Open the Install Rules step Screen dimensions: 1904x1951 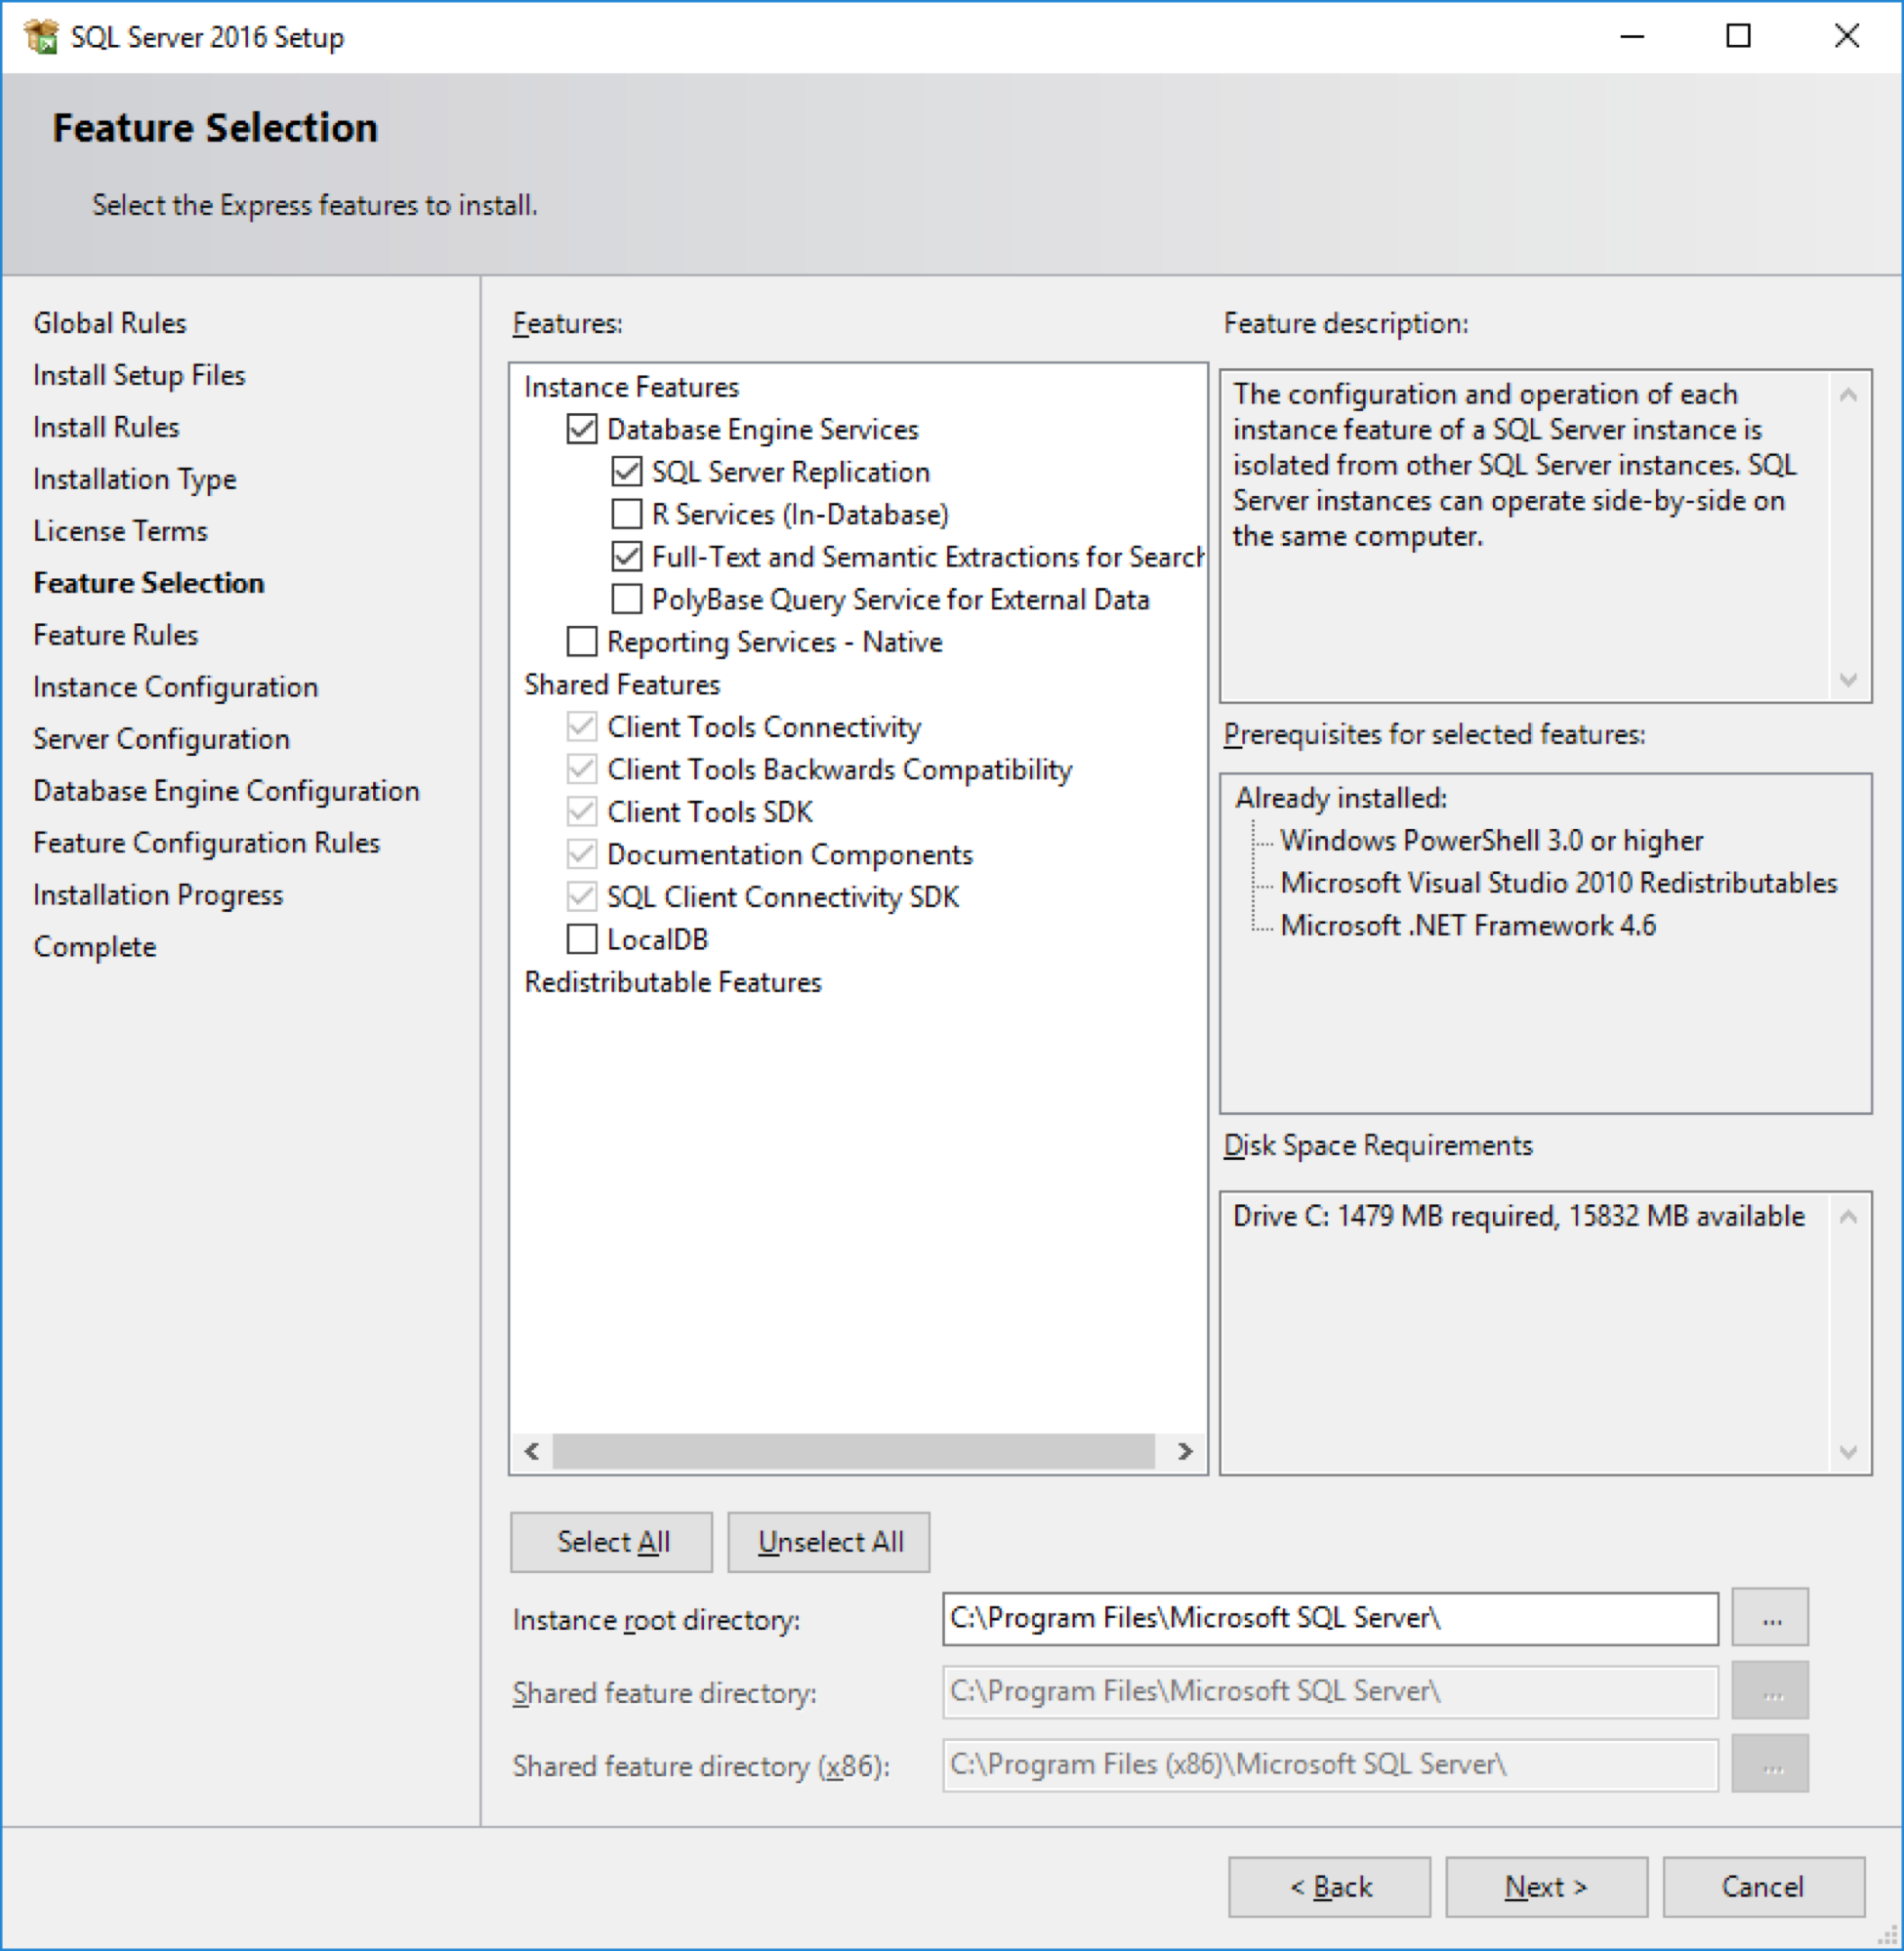pos(106,427)
